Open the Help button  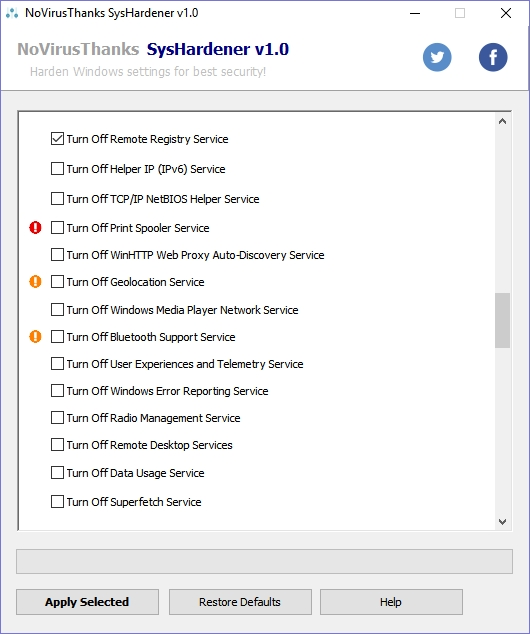point(391,602)
